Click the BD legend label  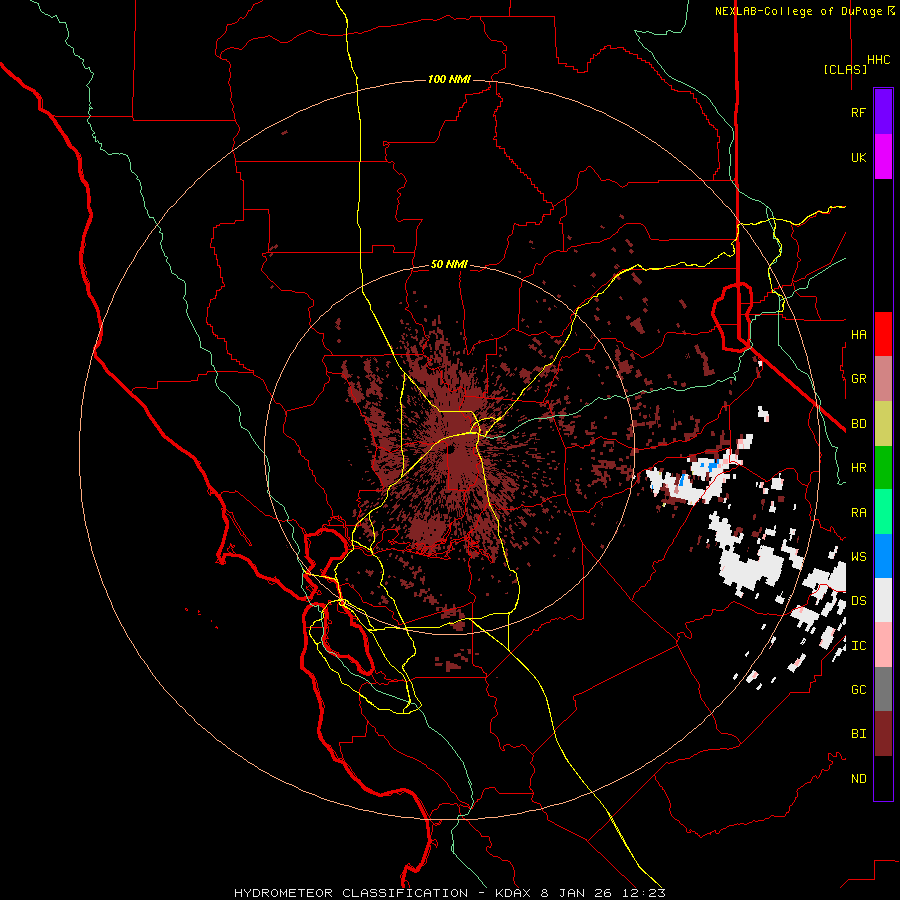tap(858, 424)
